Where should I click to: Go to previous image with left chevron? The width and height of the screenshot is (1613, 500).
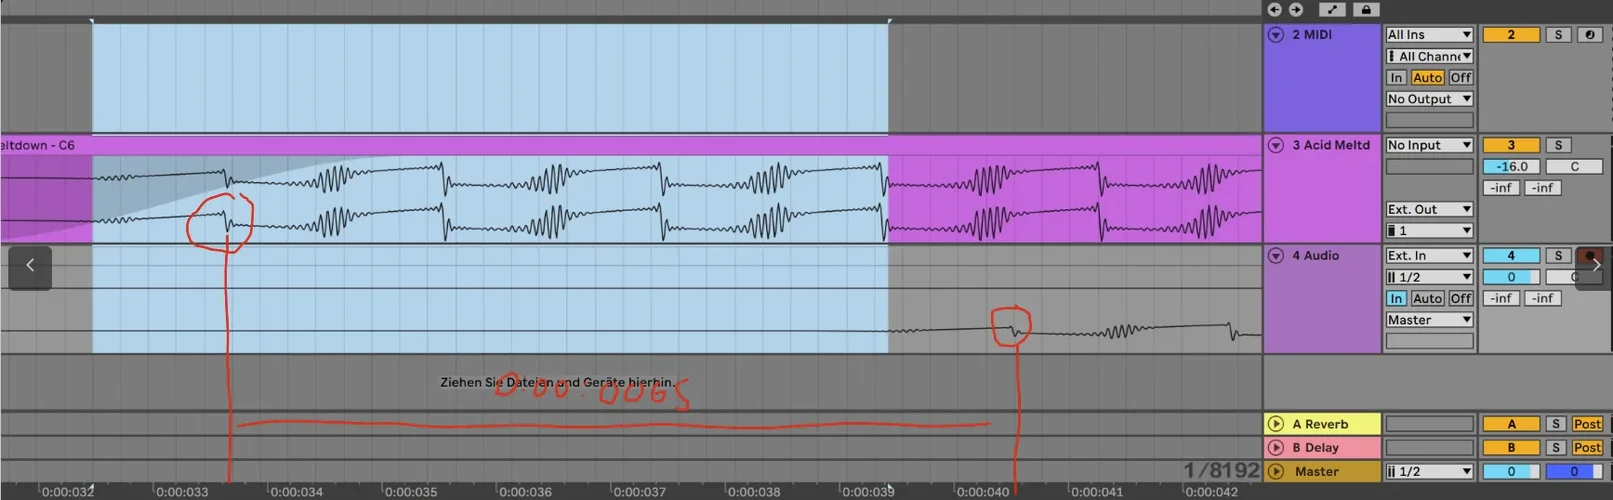coord(30,266)
